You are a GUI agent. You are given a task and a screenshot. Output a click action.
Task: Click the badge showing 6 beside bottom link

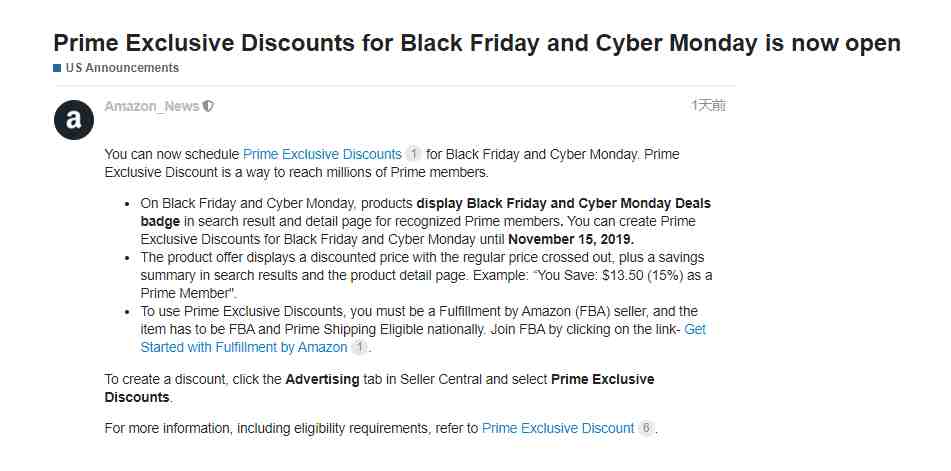[x=646, y=428]
